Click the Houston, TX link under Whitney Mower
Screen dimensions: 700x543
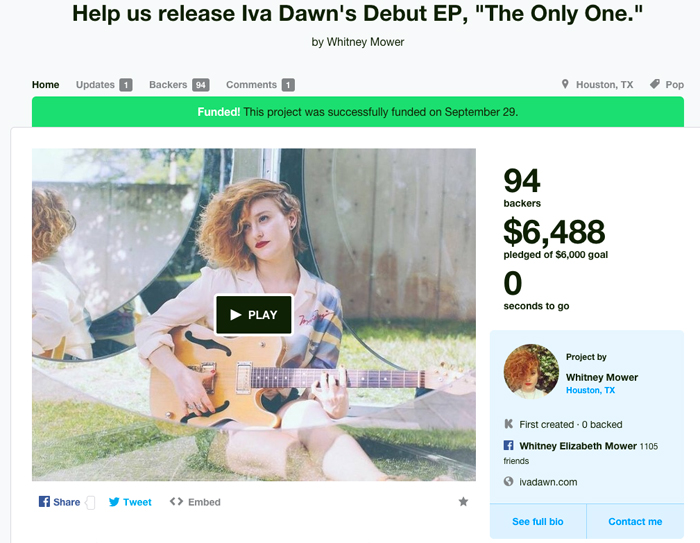click(590, 390)
